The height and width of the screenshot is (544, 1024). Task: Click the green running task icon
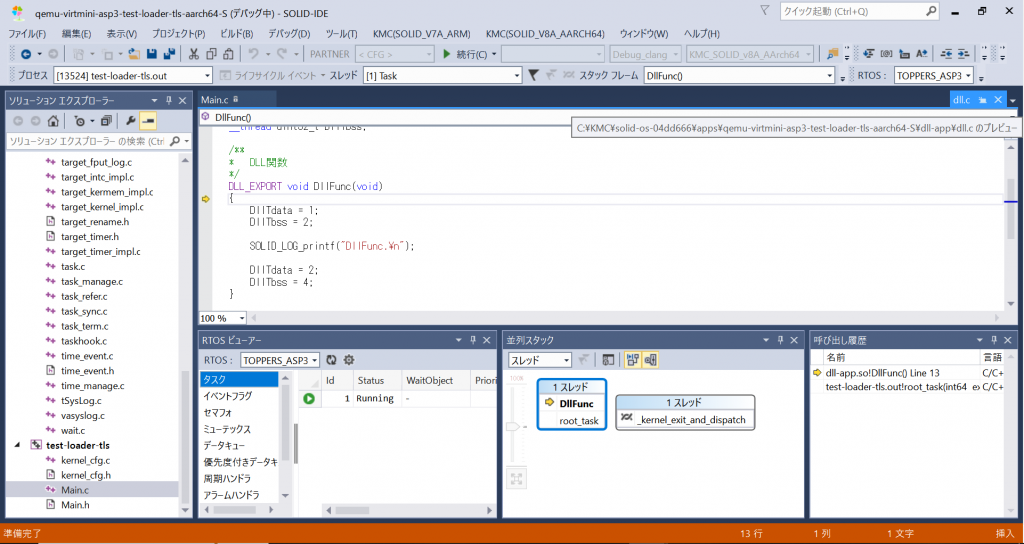click(309, 398)
